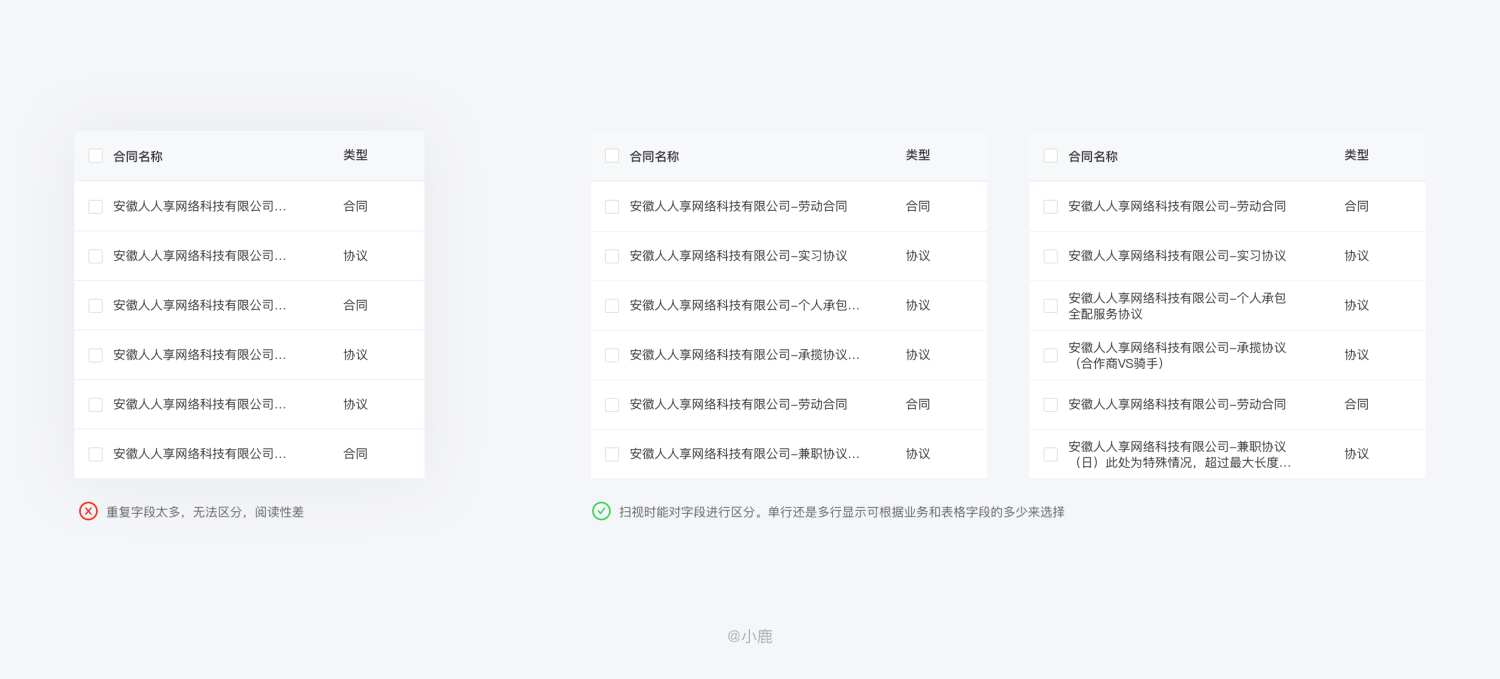Image resolution: width=1500 pixels, height=679 pixels.
Task: Click 协议 type in middle table 个人承包… row
Action: (x=918, y=305)
